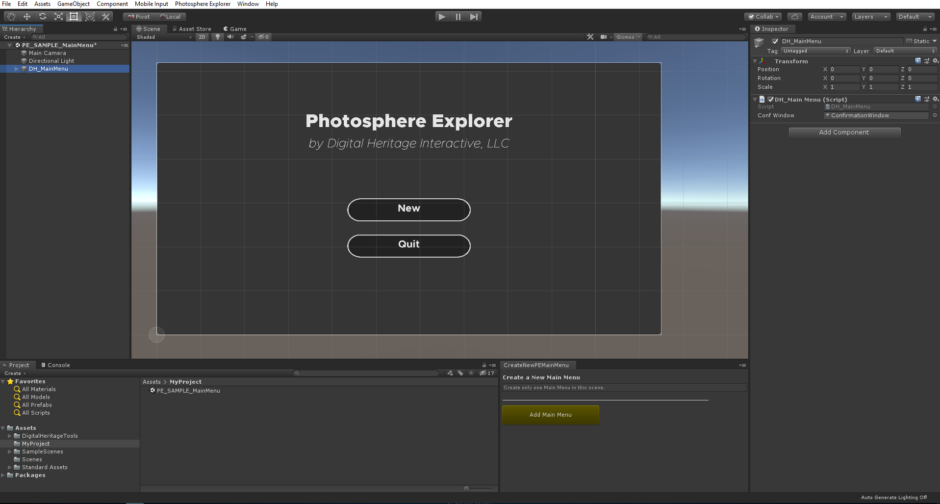Lock the Hierarchy panel
The height and width of the screenshot is (504, 940).
pos(115,29)
